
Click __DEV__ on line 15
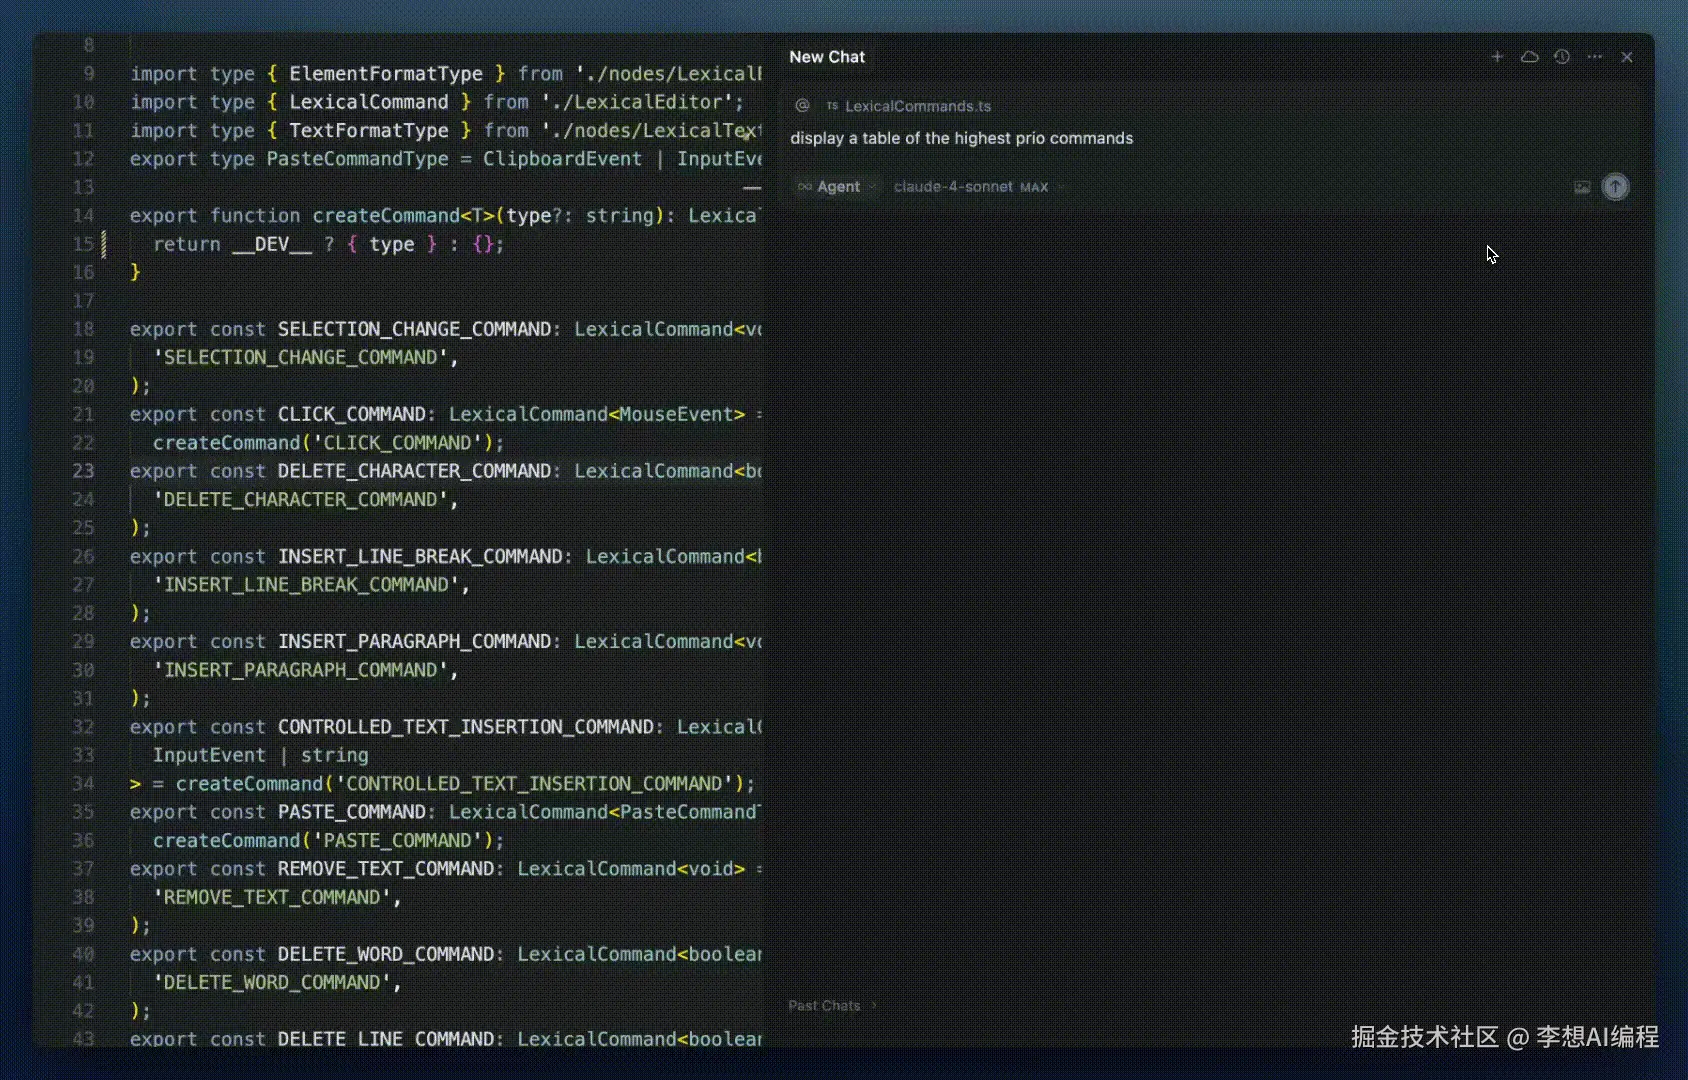(272, 244)
